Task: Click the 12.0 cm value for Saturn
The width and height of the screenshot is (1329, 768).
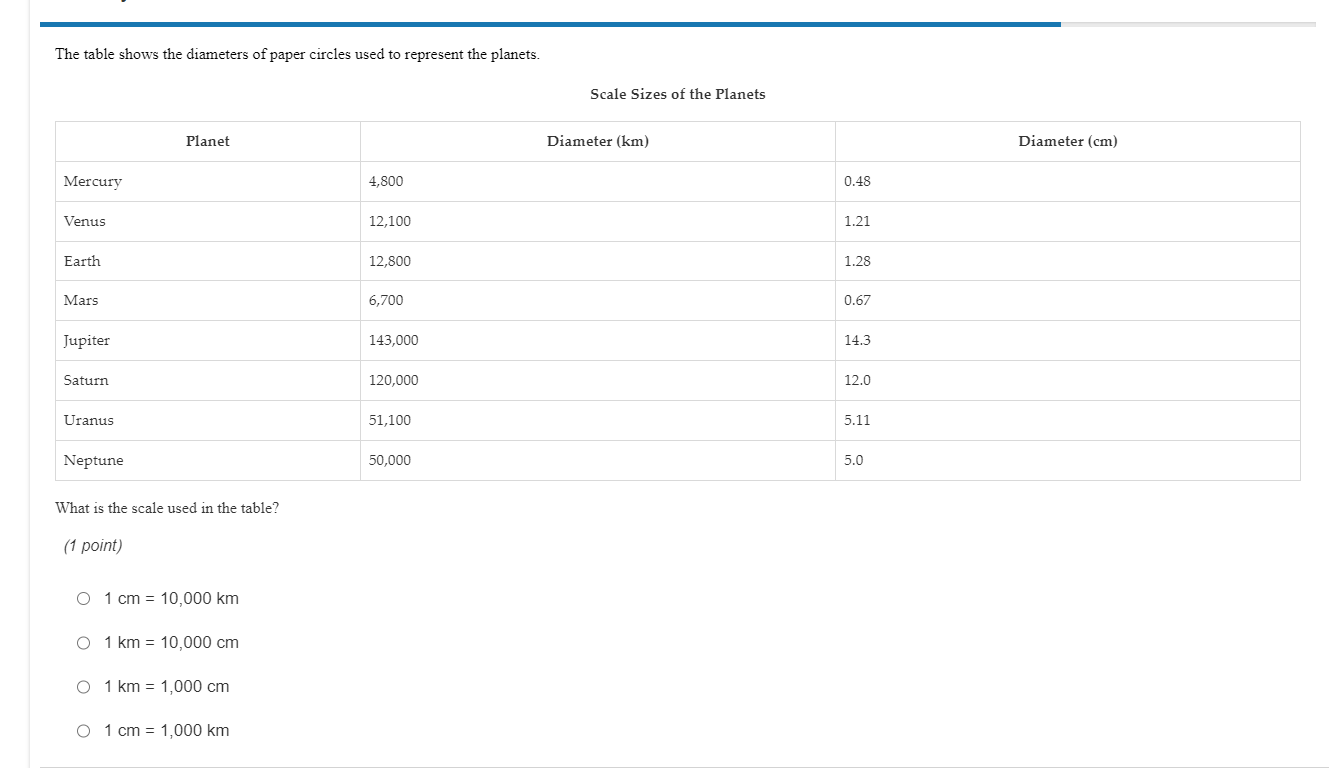Action: (857, 380)
